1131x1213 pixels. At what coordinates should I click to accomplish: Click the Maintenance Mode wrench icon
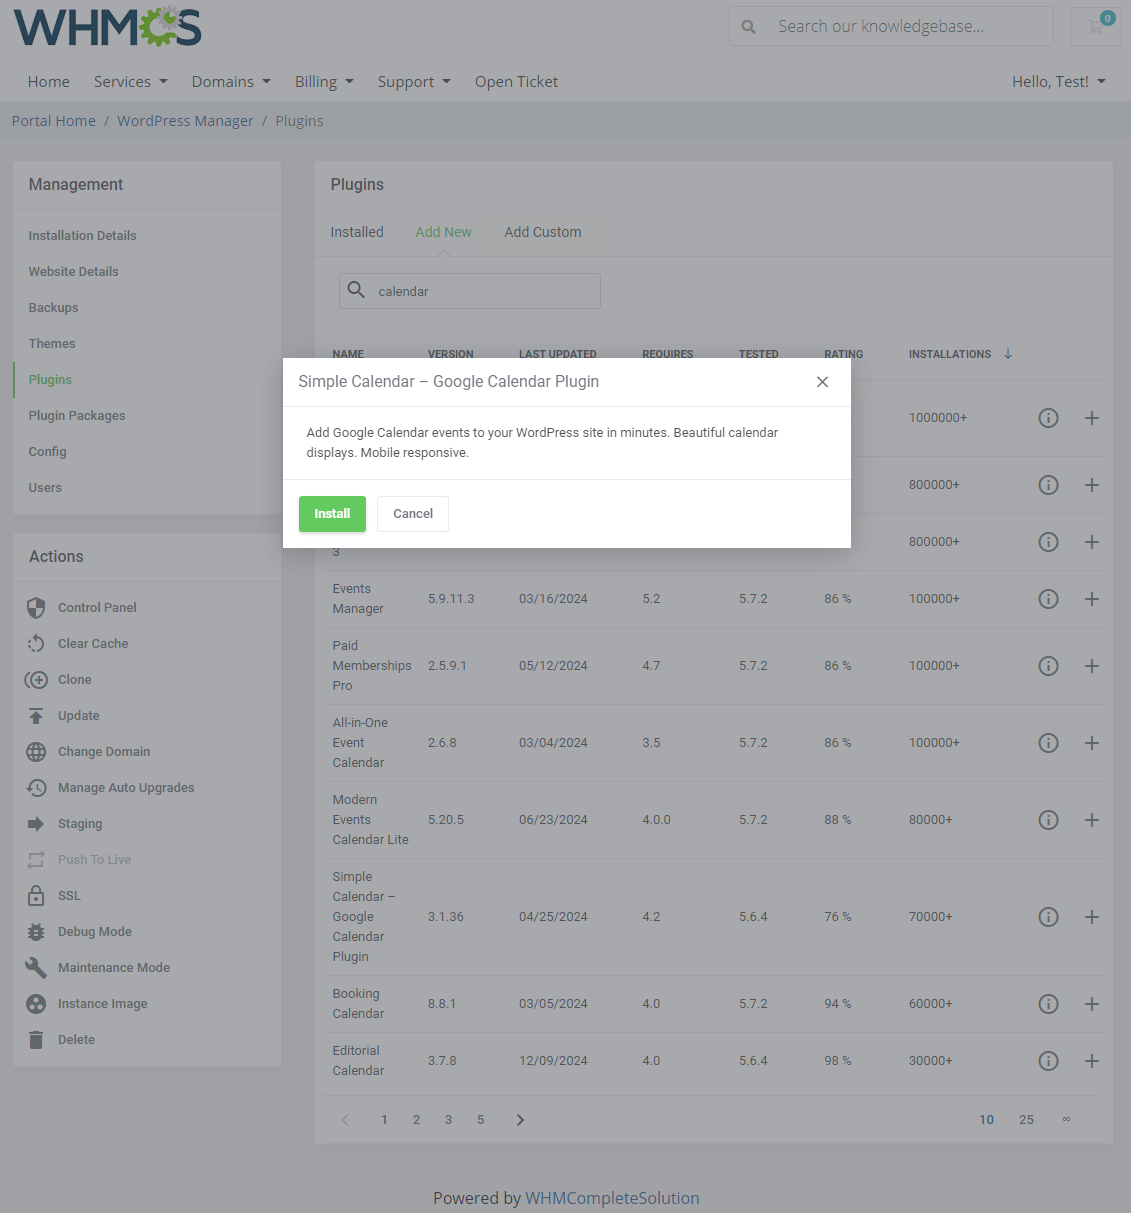(36, 967)
